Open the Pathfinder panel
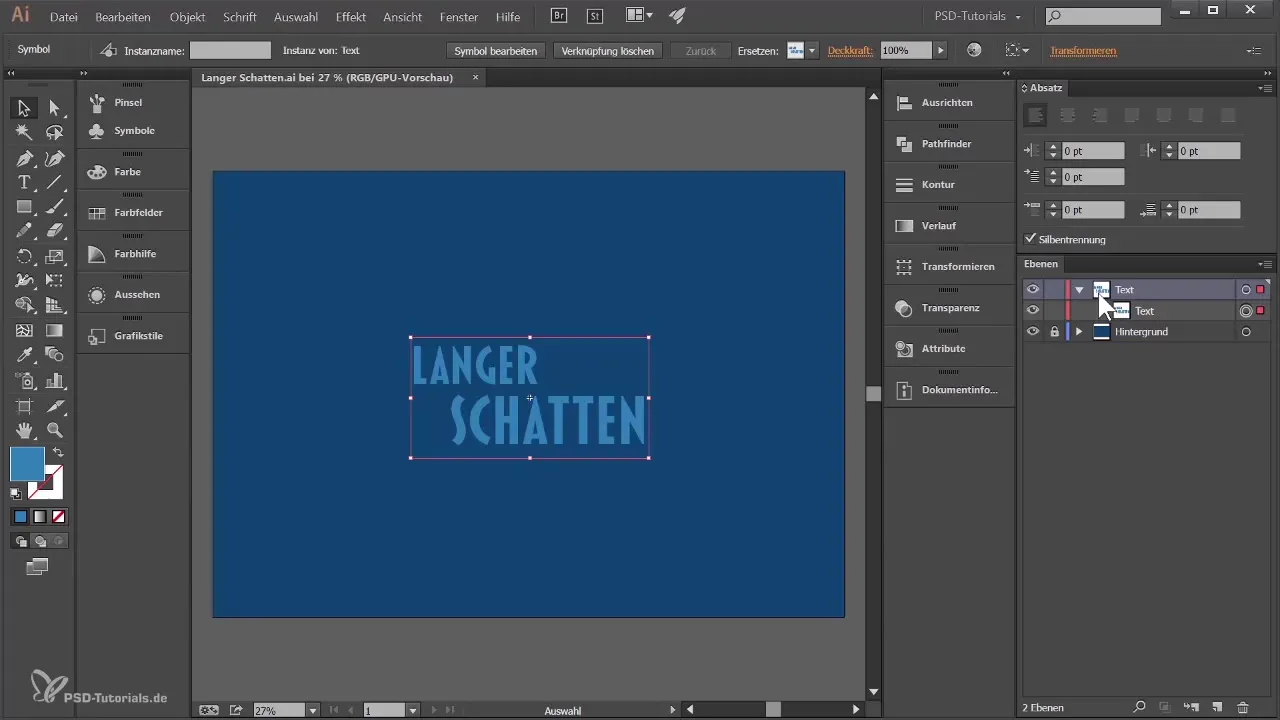Viewport: 1280px width, 720px height. (x=946, y=143)
